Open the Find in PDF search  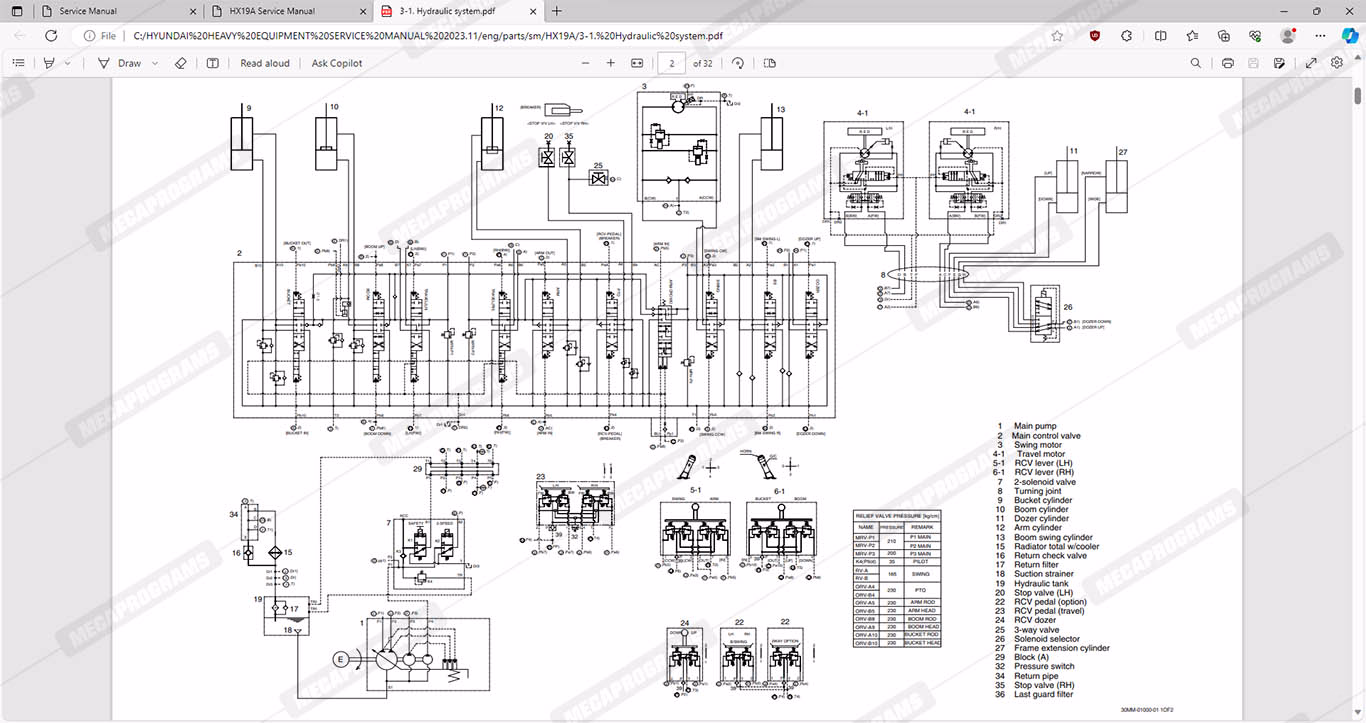(1196, 63)
